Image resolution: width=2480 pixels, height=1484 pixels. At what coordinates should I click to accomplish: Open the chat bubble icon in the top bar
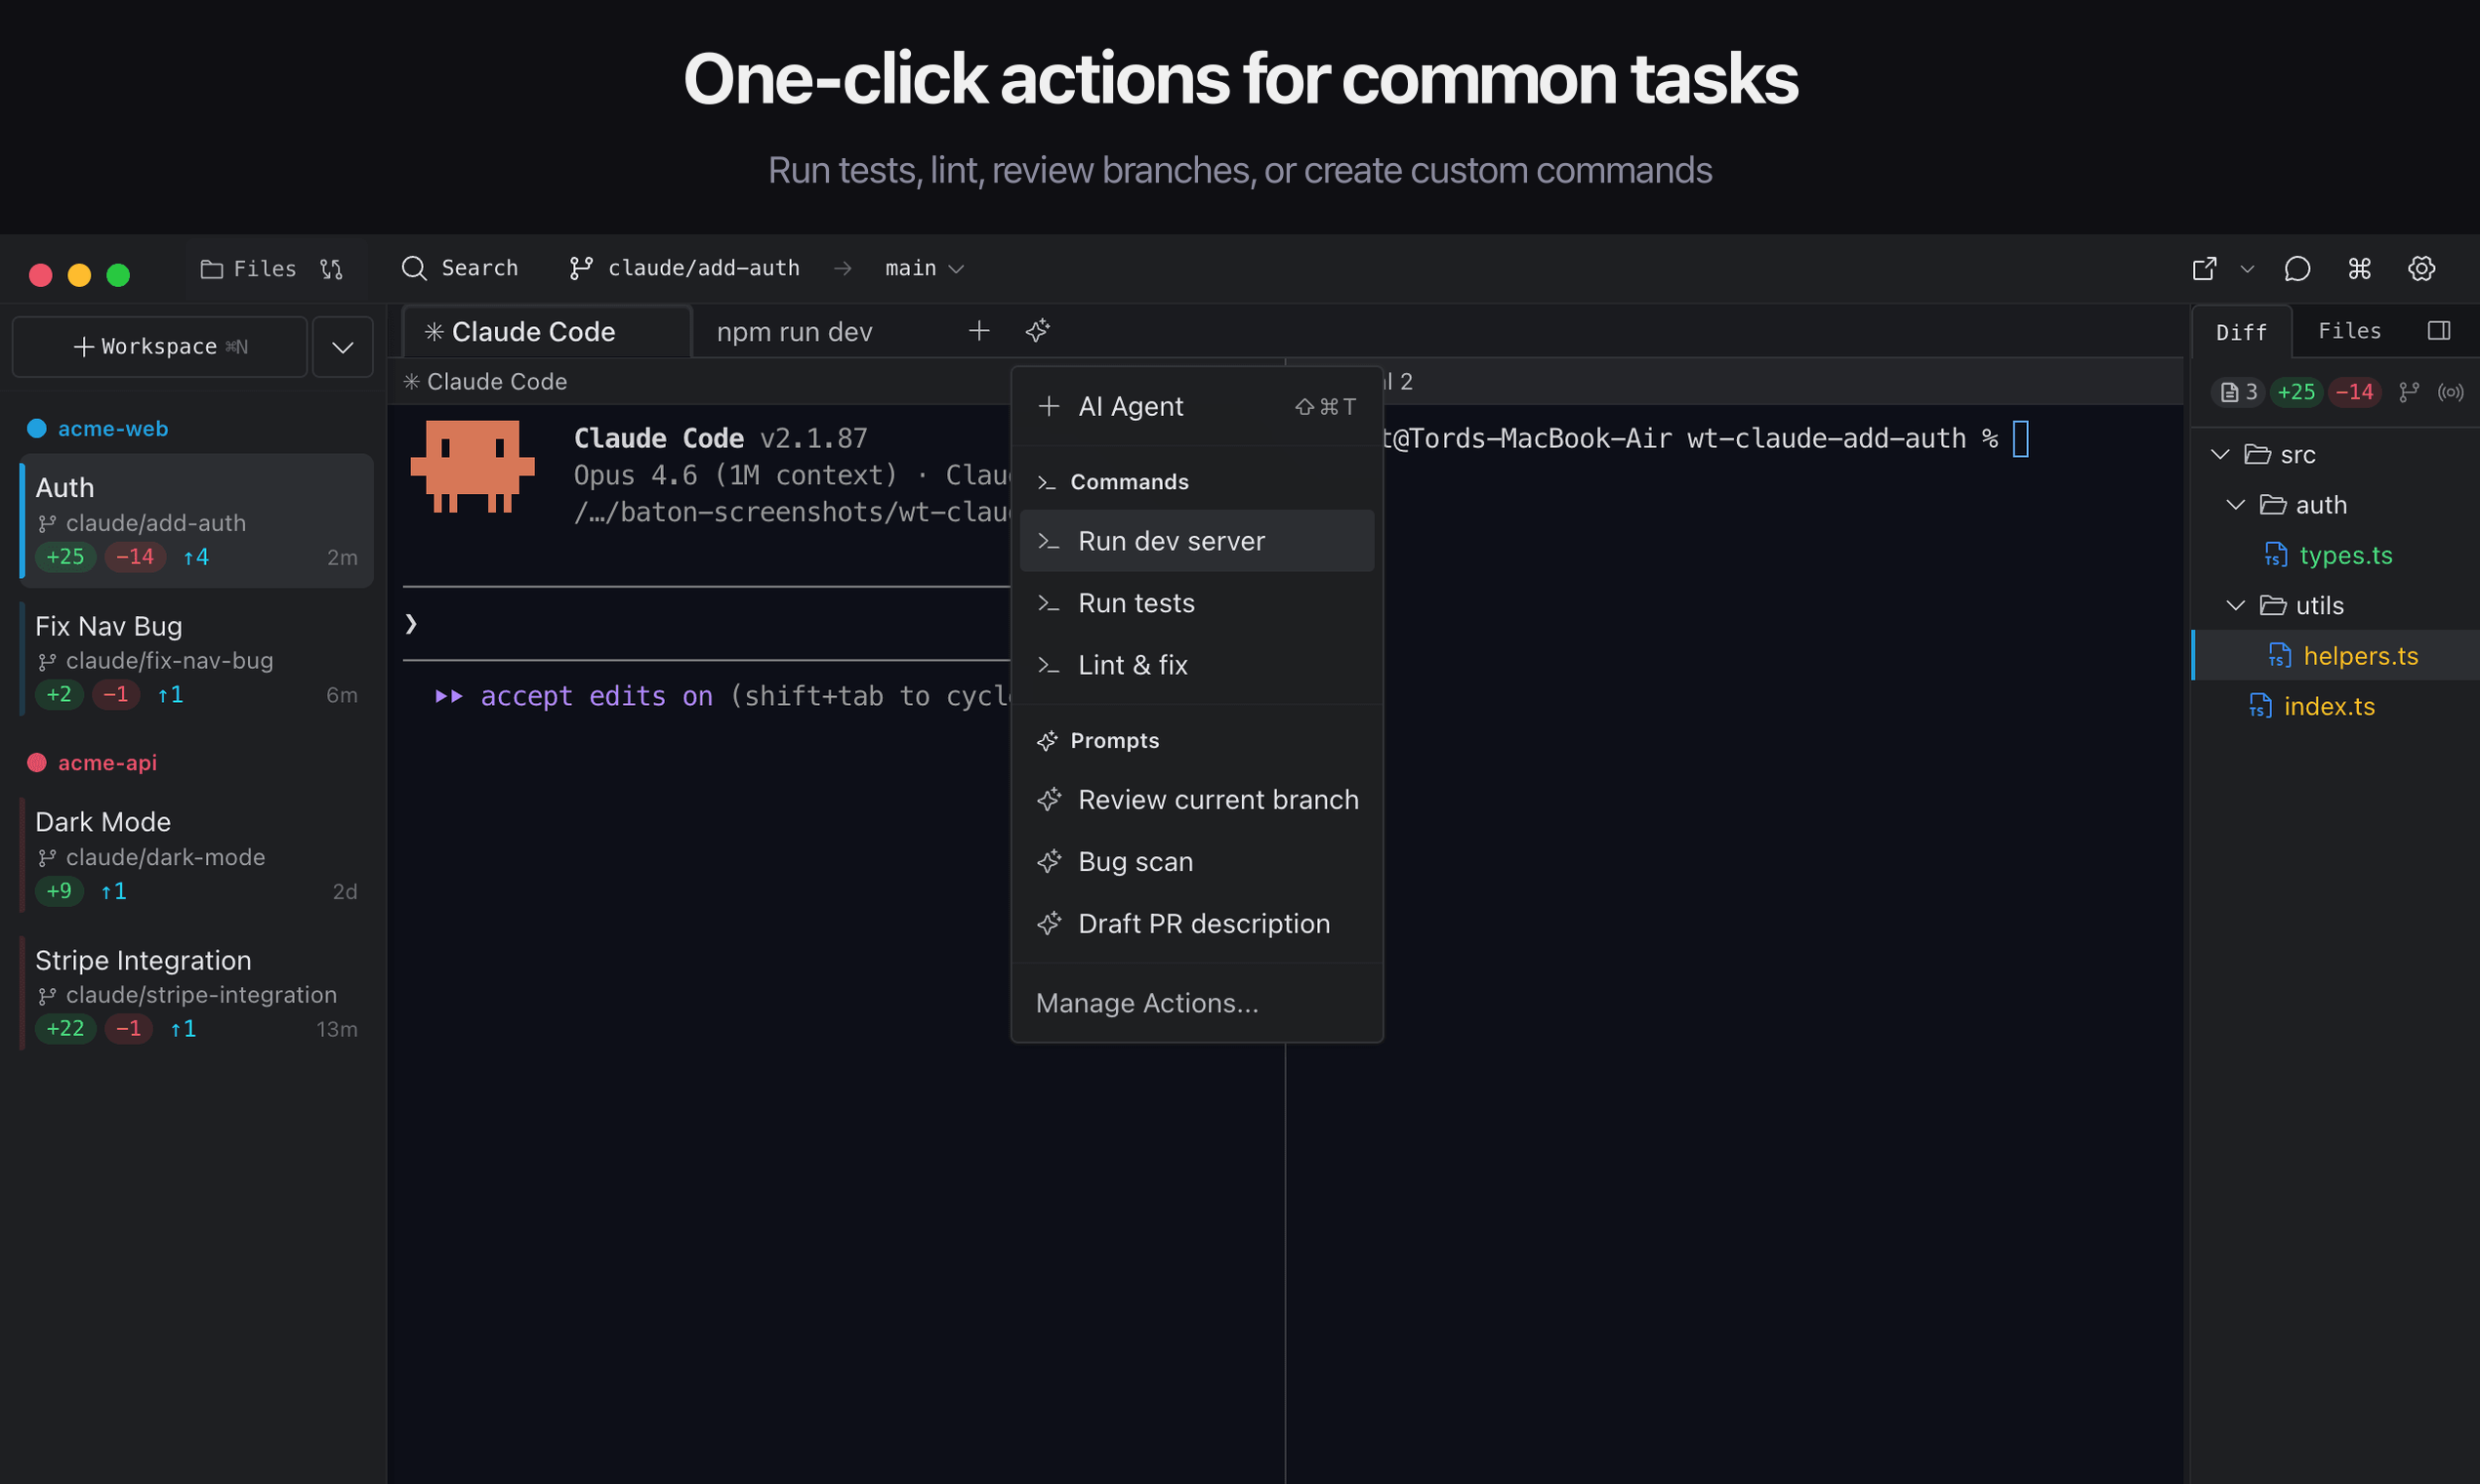point(2297,269)
